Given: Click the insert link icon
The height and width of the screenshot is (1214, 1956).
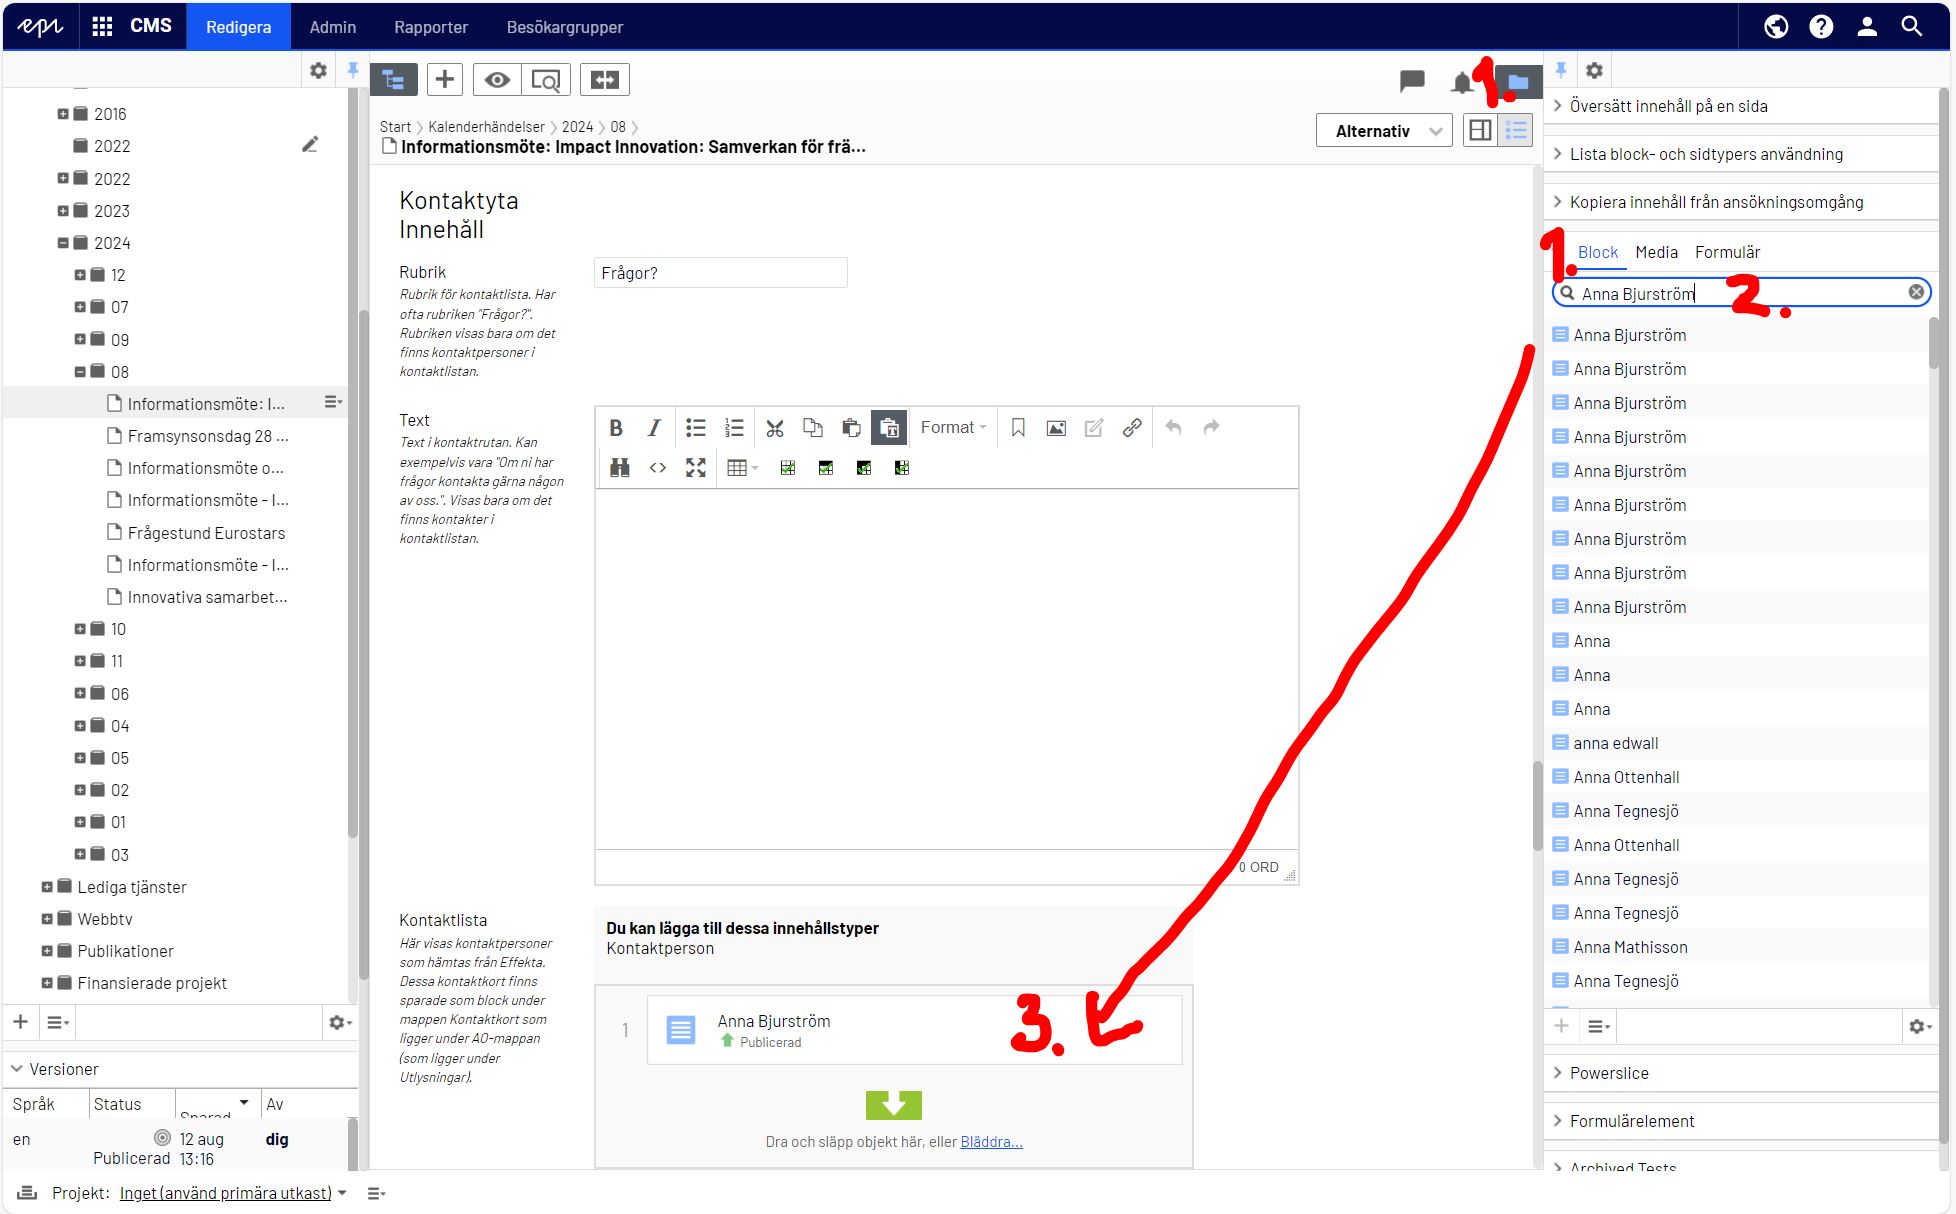Looking at the screenshot, I should coord(1132,428).
